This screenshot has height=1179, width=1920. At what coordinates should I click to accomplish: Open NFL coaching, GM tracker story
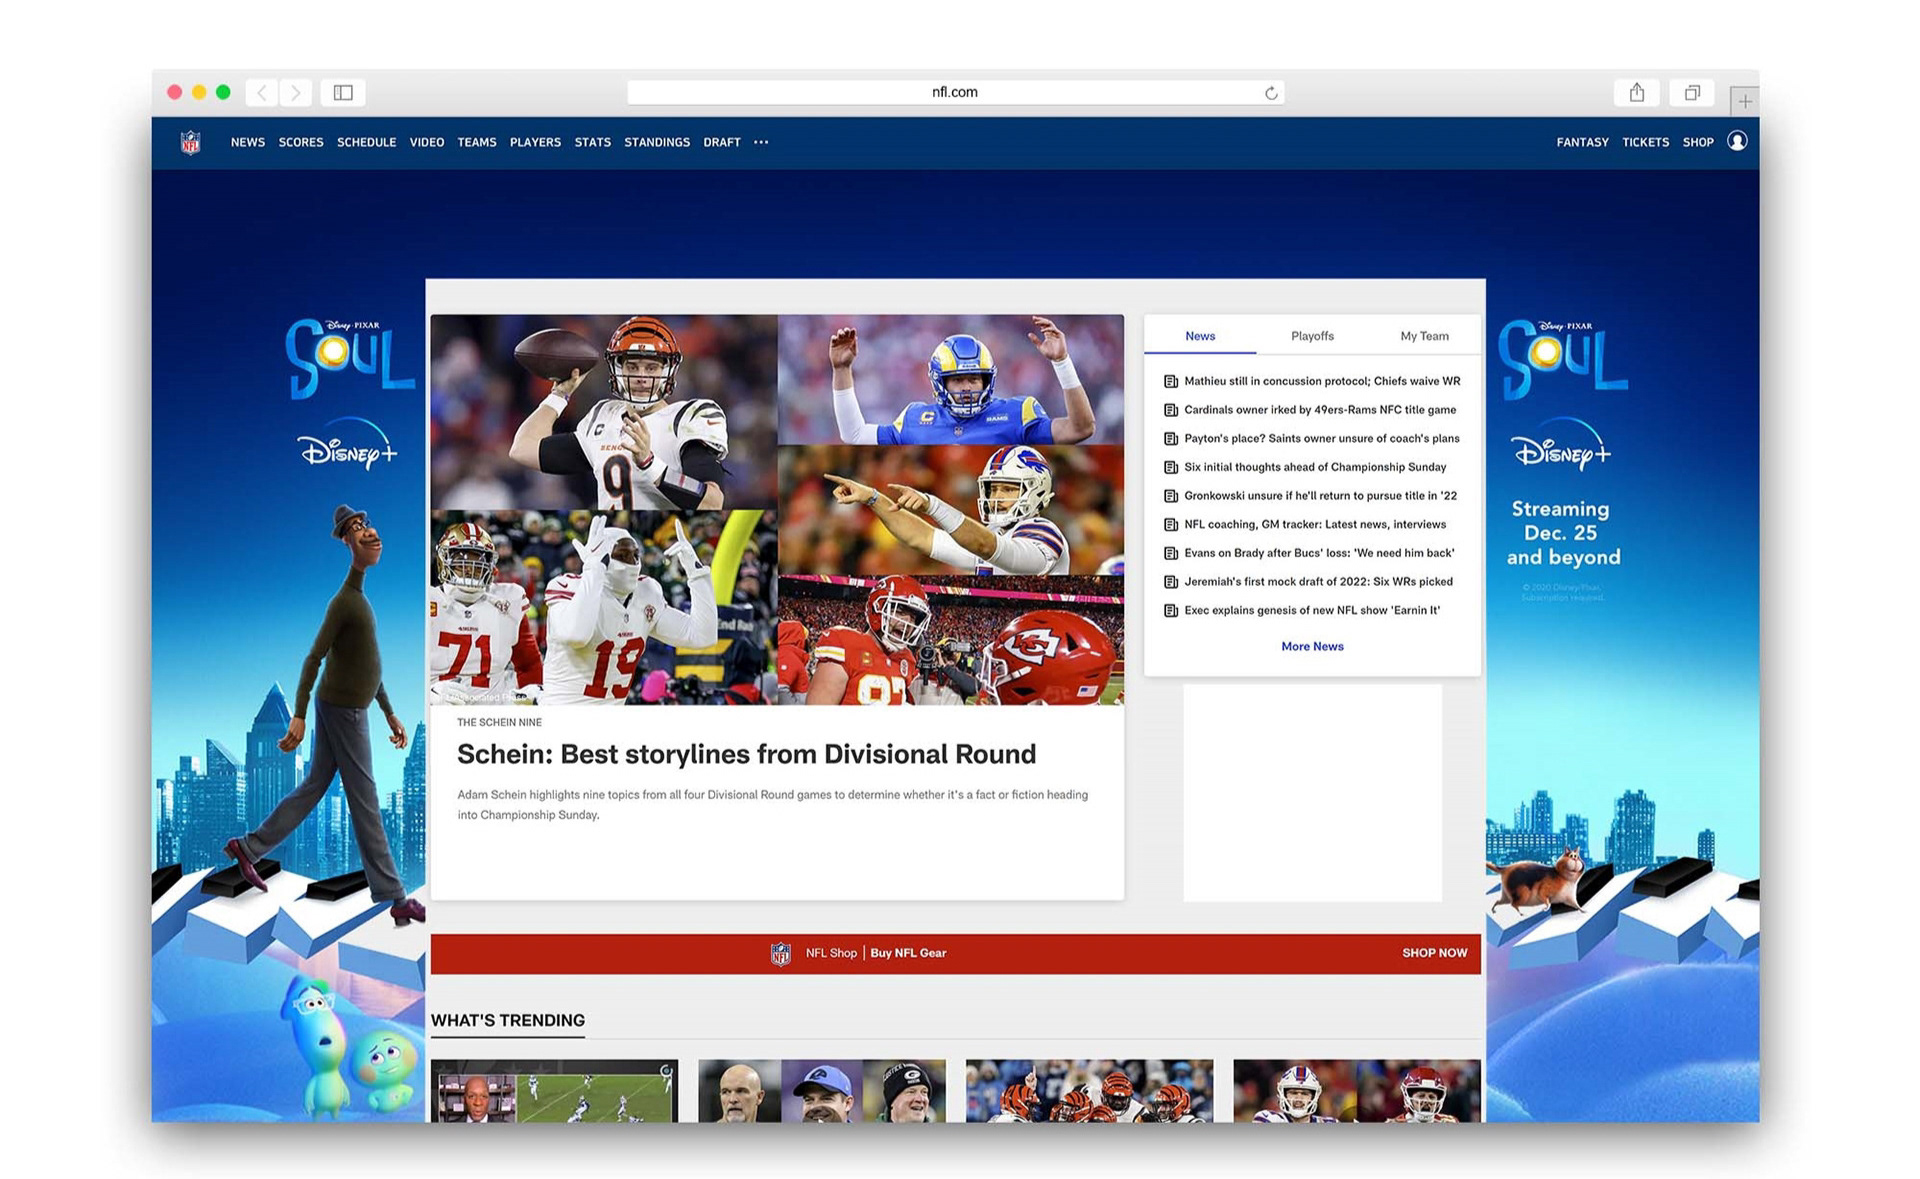tap(1315, 525)
